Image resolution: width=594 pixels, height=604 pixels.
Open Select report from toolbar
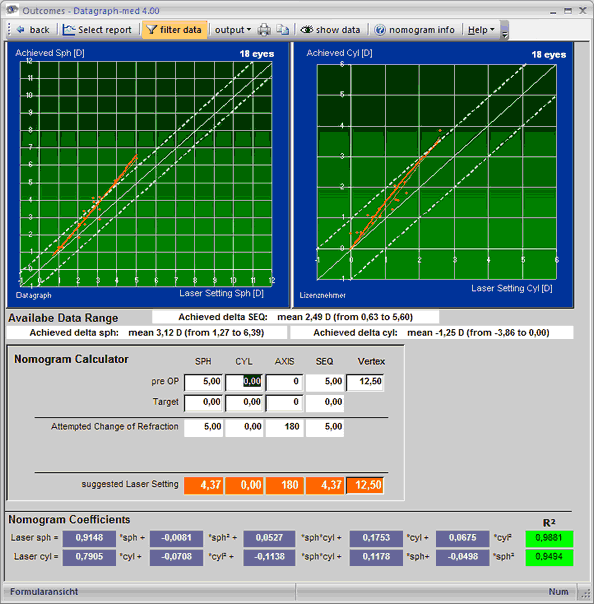click(x=97, y=30)
